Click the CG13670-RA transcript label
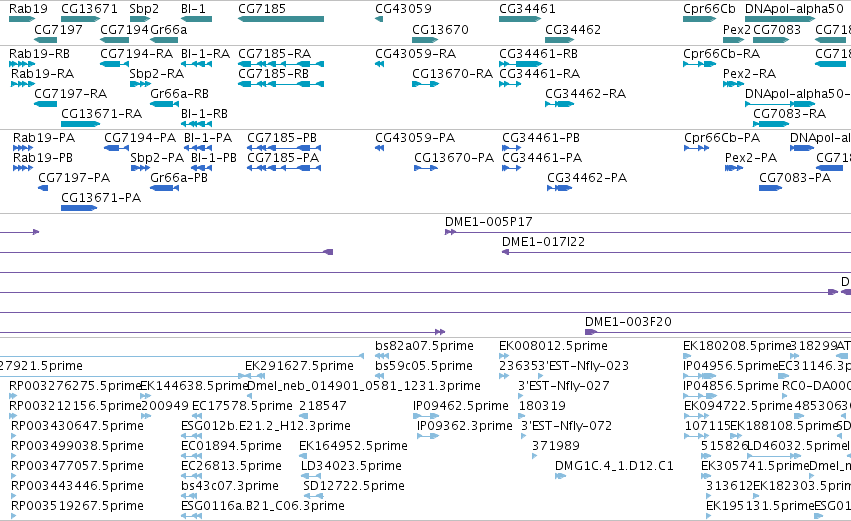 [452, 74]
